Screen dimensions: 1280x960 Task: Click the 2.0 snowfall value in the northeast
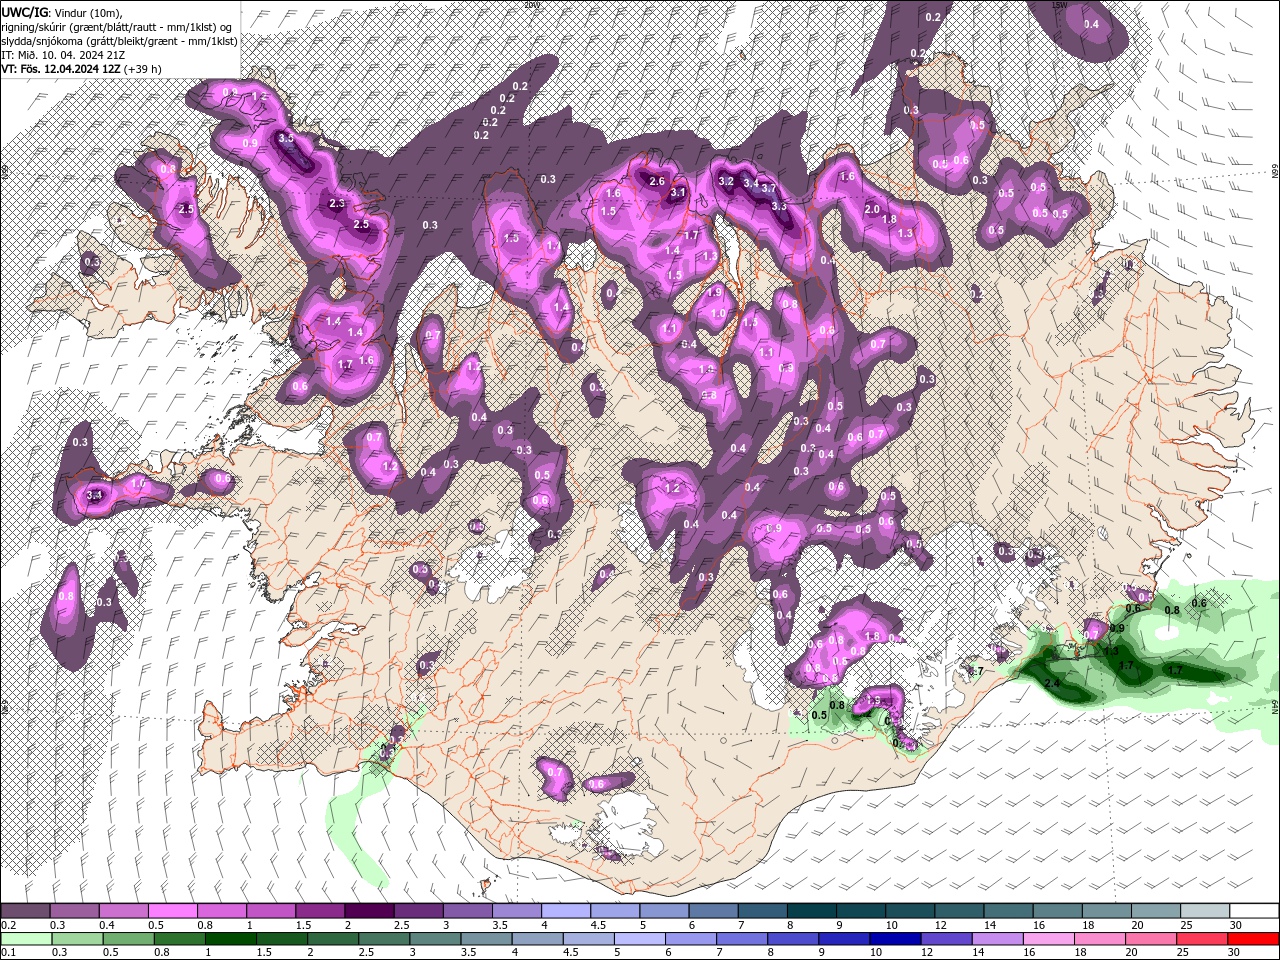point(872,209)
